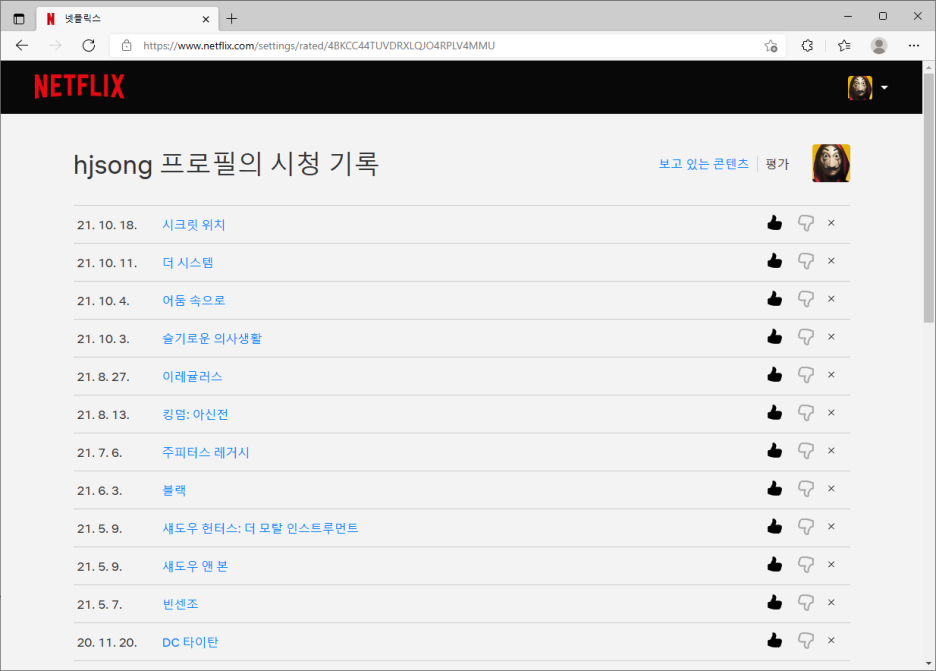The height and width of the screenshot is (671, 936).
Task: Go back in browser
Action: click(22, 45)
